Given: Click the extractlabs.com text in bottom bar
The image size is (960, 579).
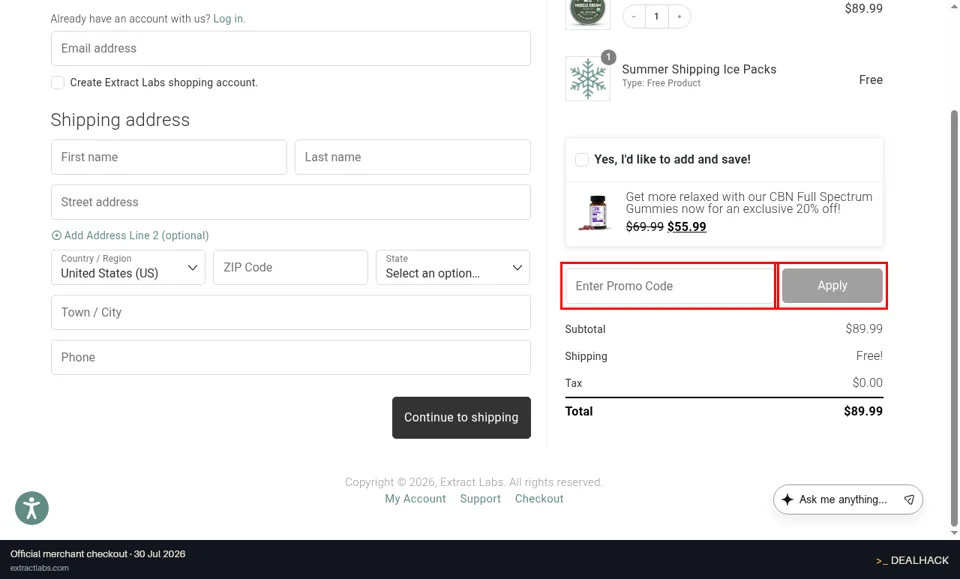Looking at the screenshot, I should 39,568.
